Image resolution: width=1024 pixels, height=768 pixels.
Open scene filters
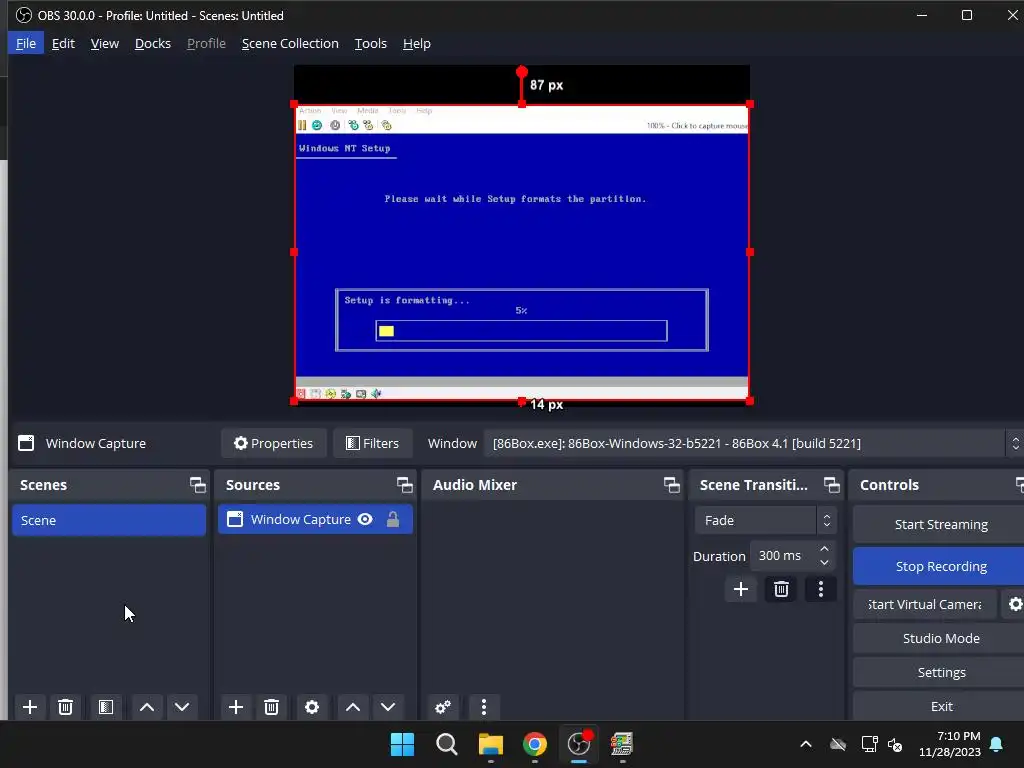(x=106, y=707)
